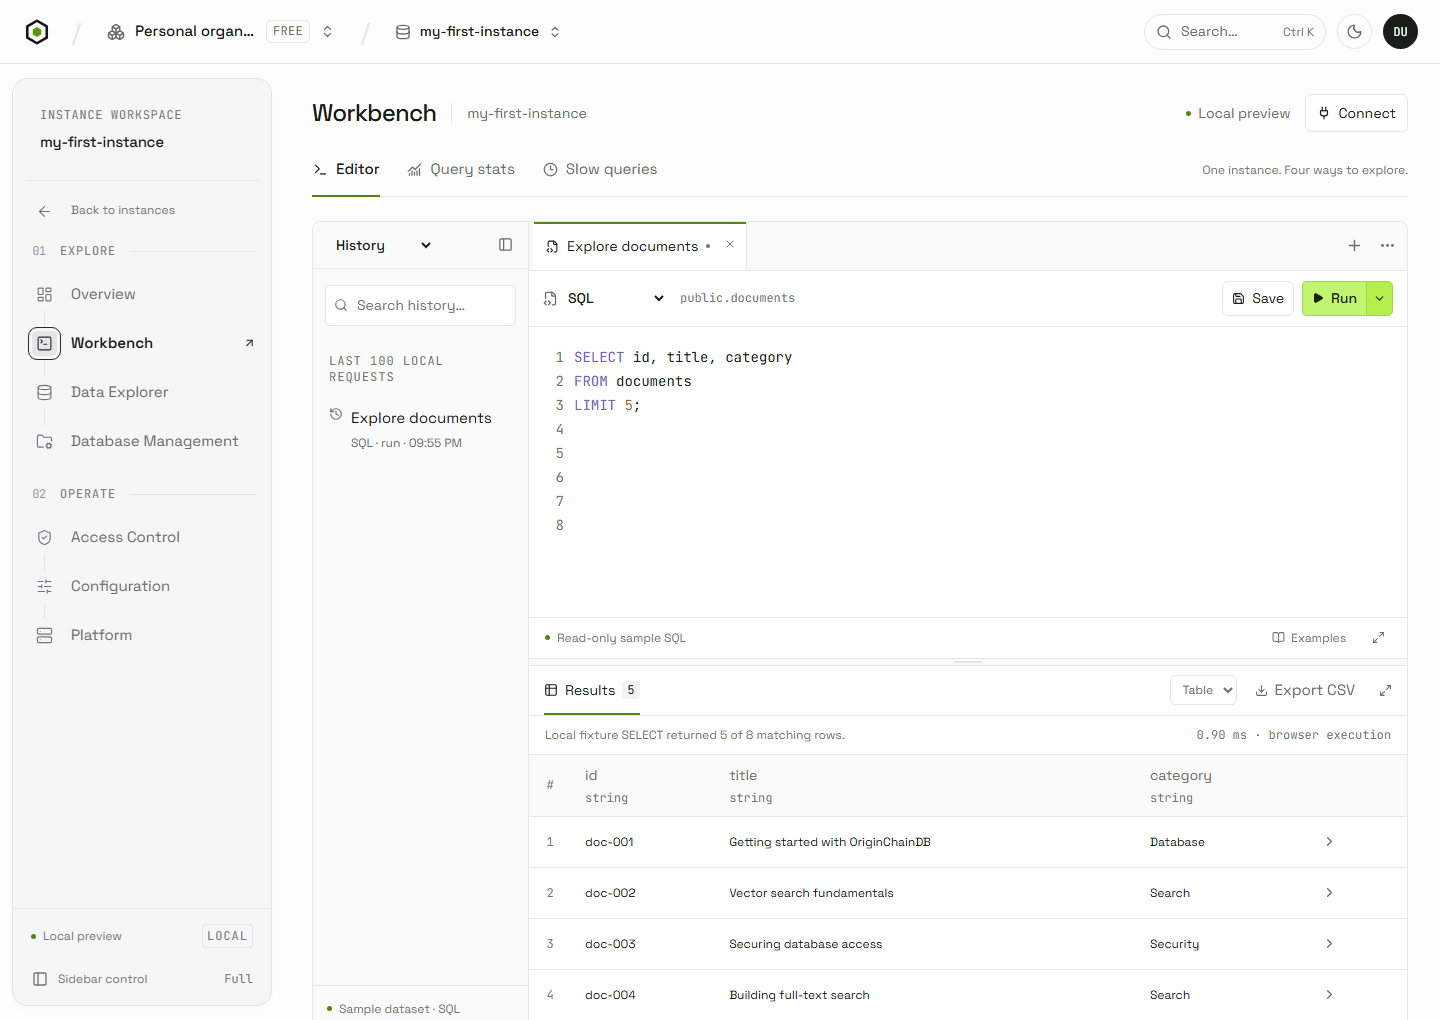The image size is (1440, 1020).
Task: Expand row details for doc-003
Action: click(1329, 944)
